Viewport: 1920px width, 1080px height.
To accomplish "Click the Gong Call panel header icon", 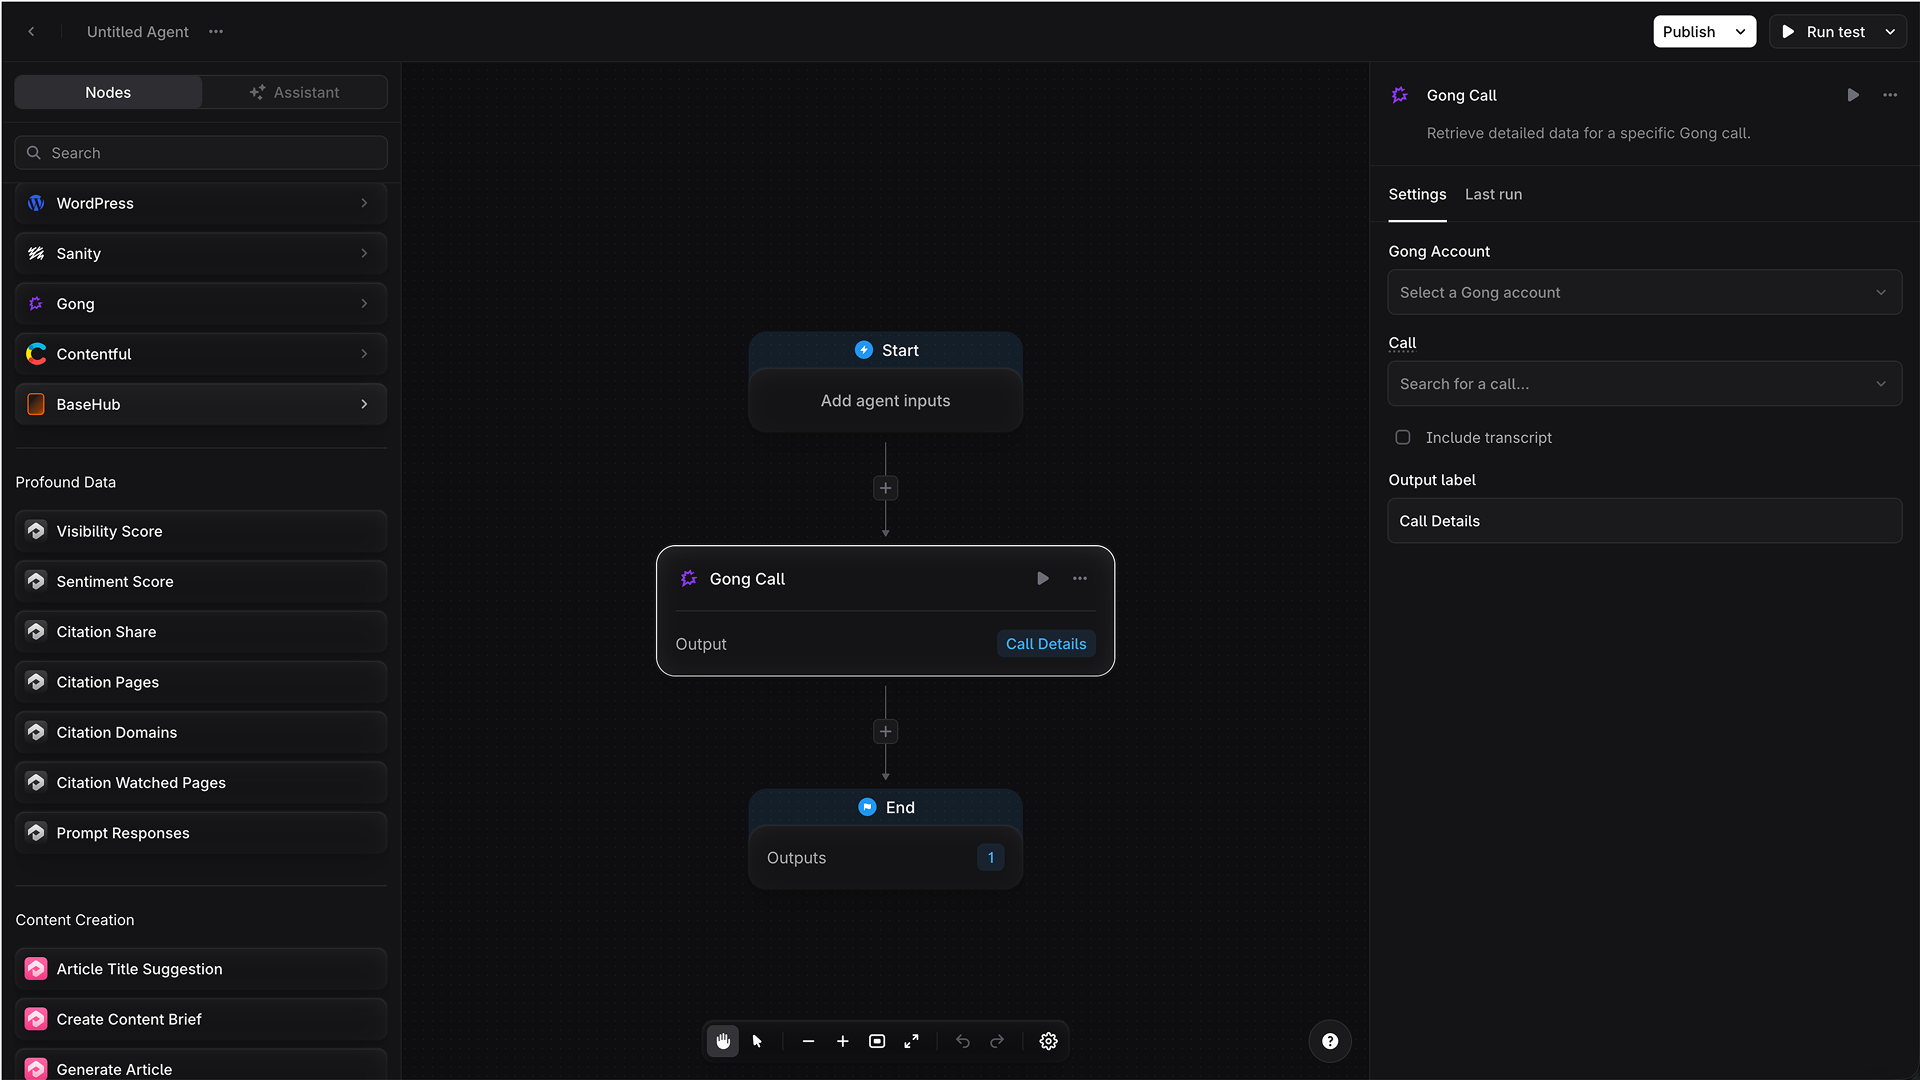I will pyautogui.click(x=1400, y=95).
